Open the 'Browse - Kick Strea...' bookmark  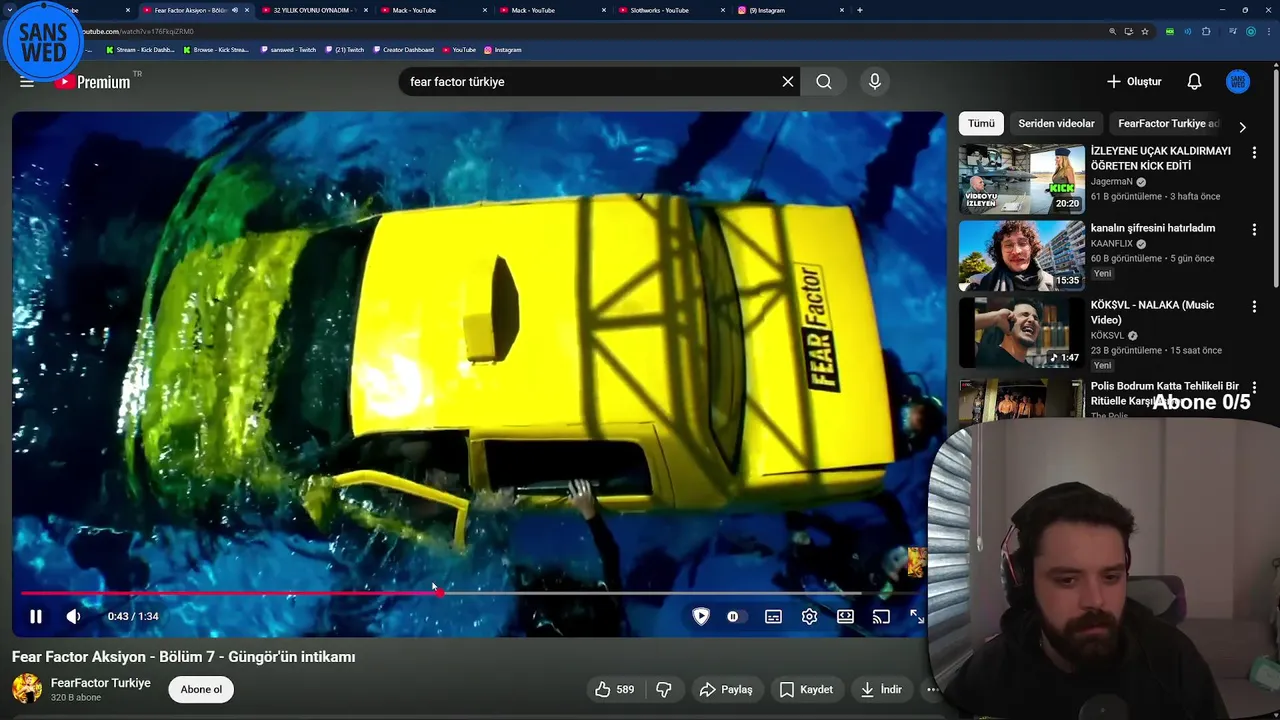coord(216,49)
